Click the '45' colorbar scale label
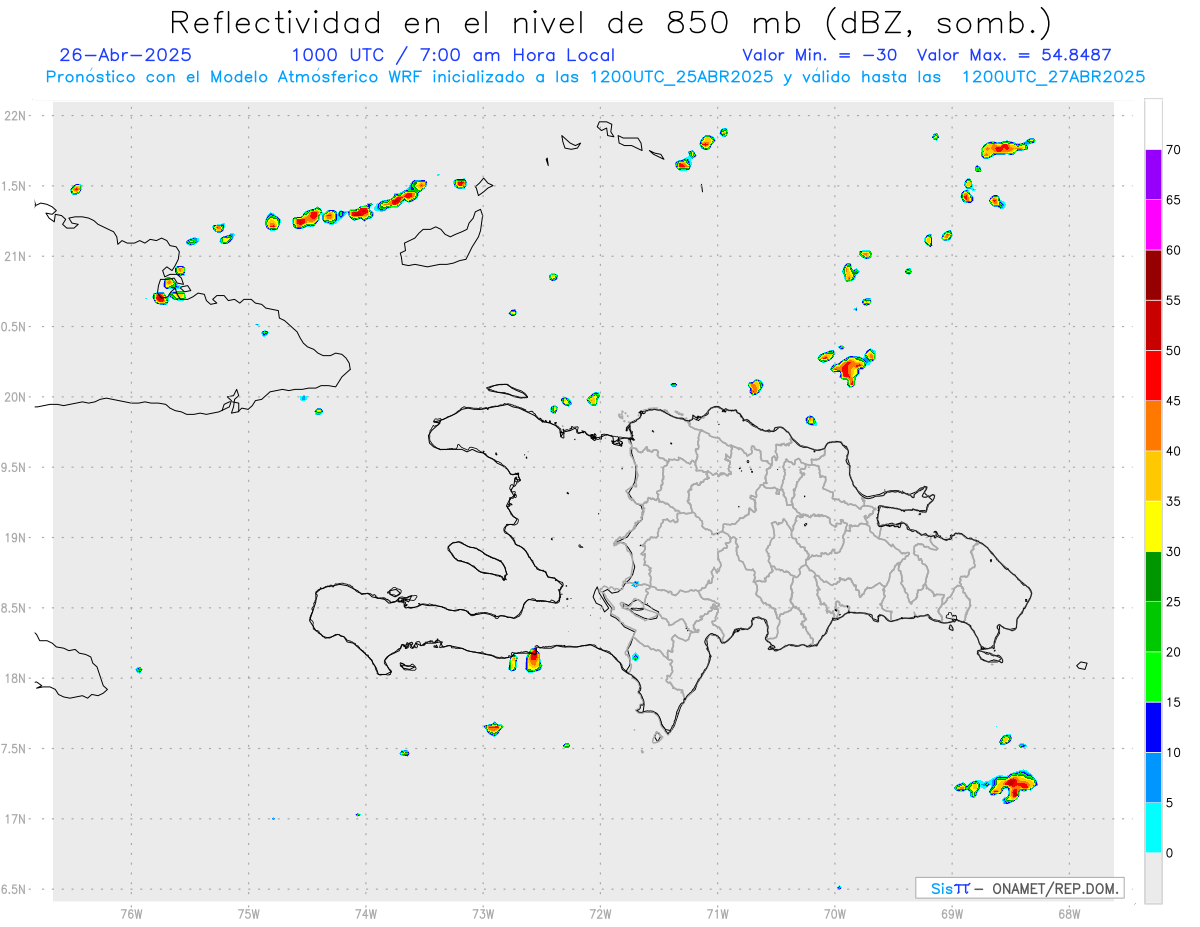 [x=1173, y=401]
